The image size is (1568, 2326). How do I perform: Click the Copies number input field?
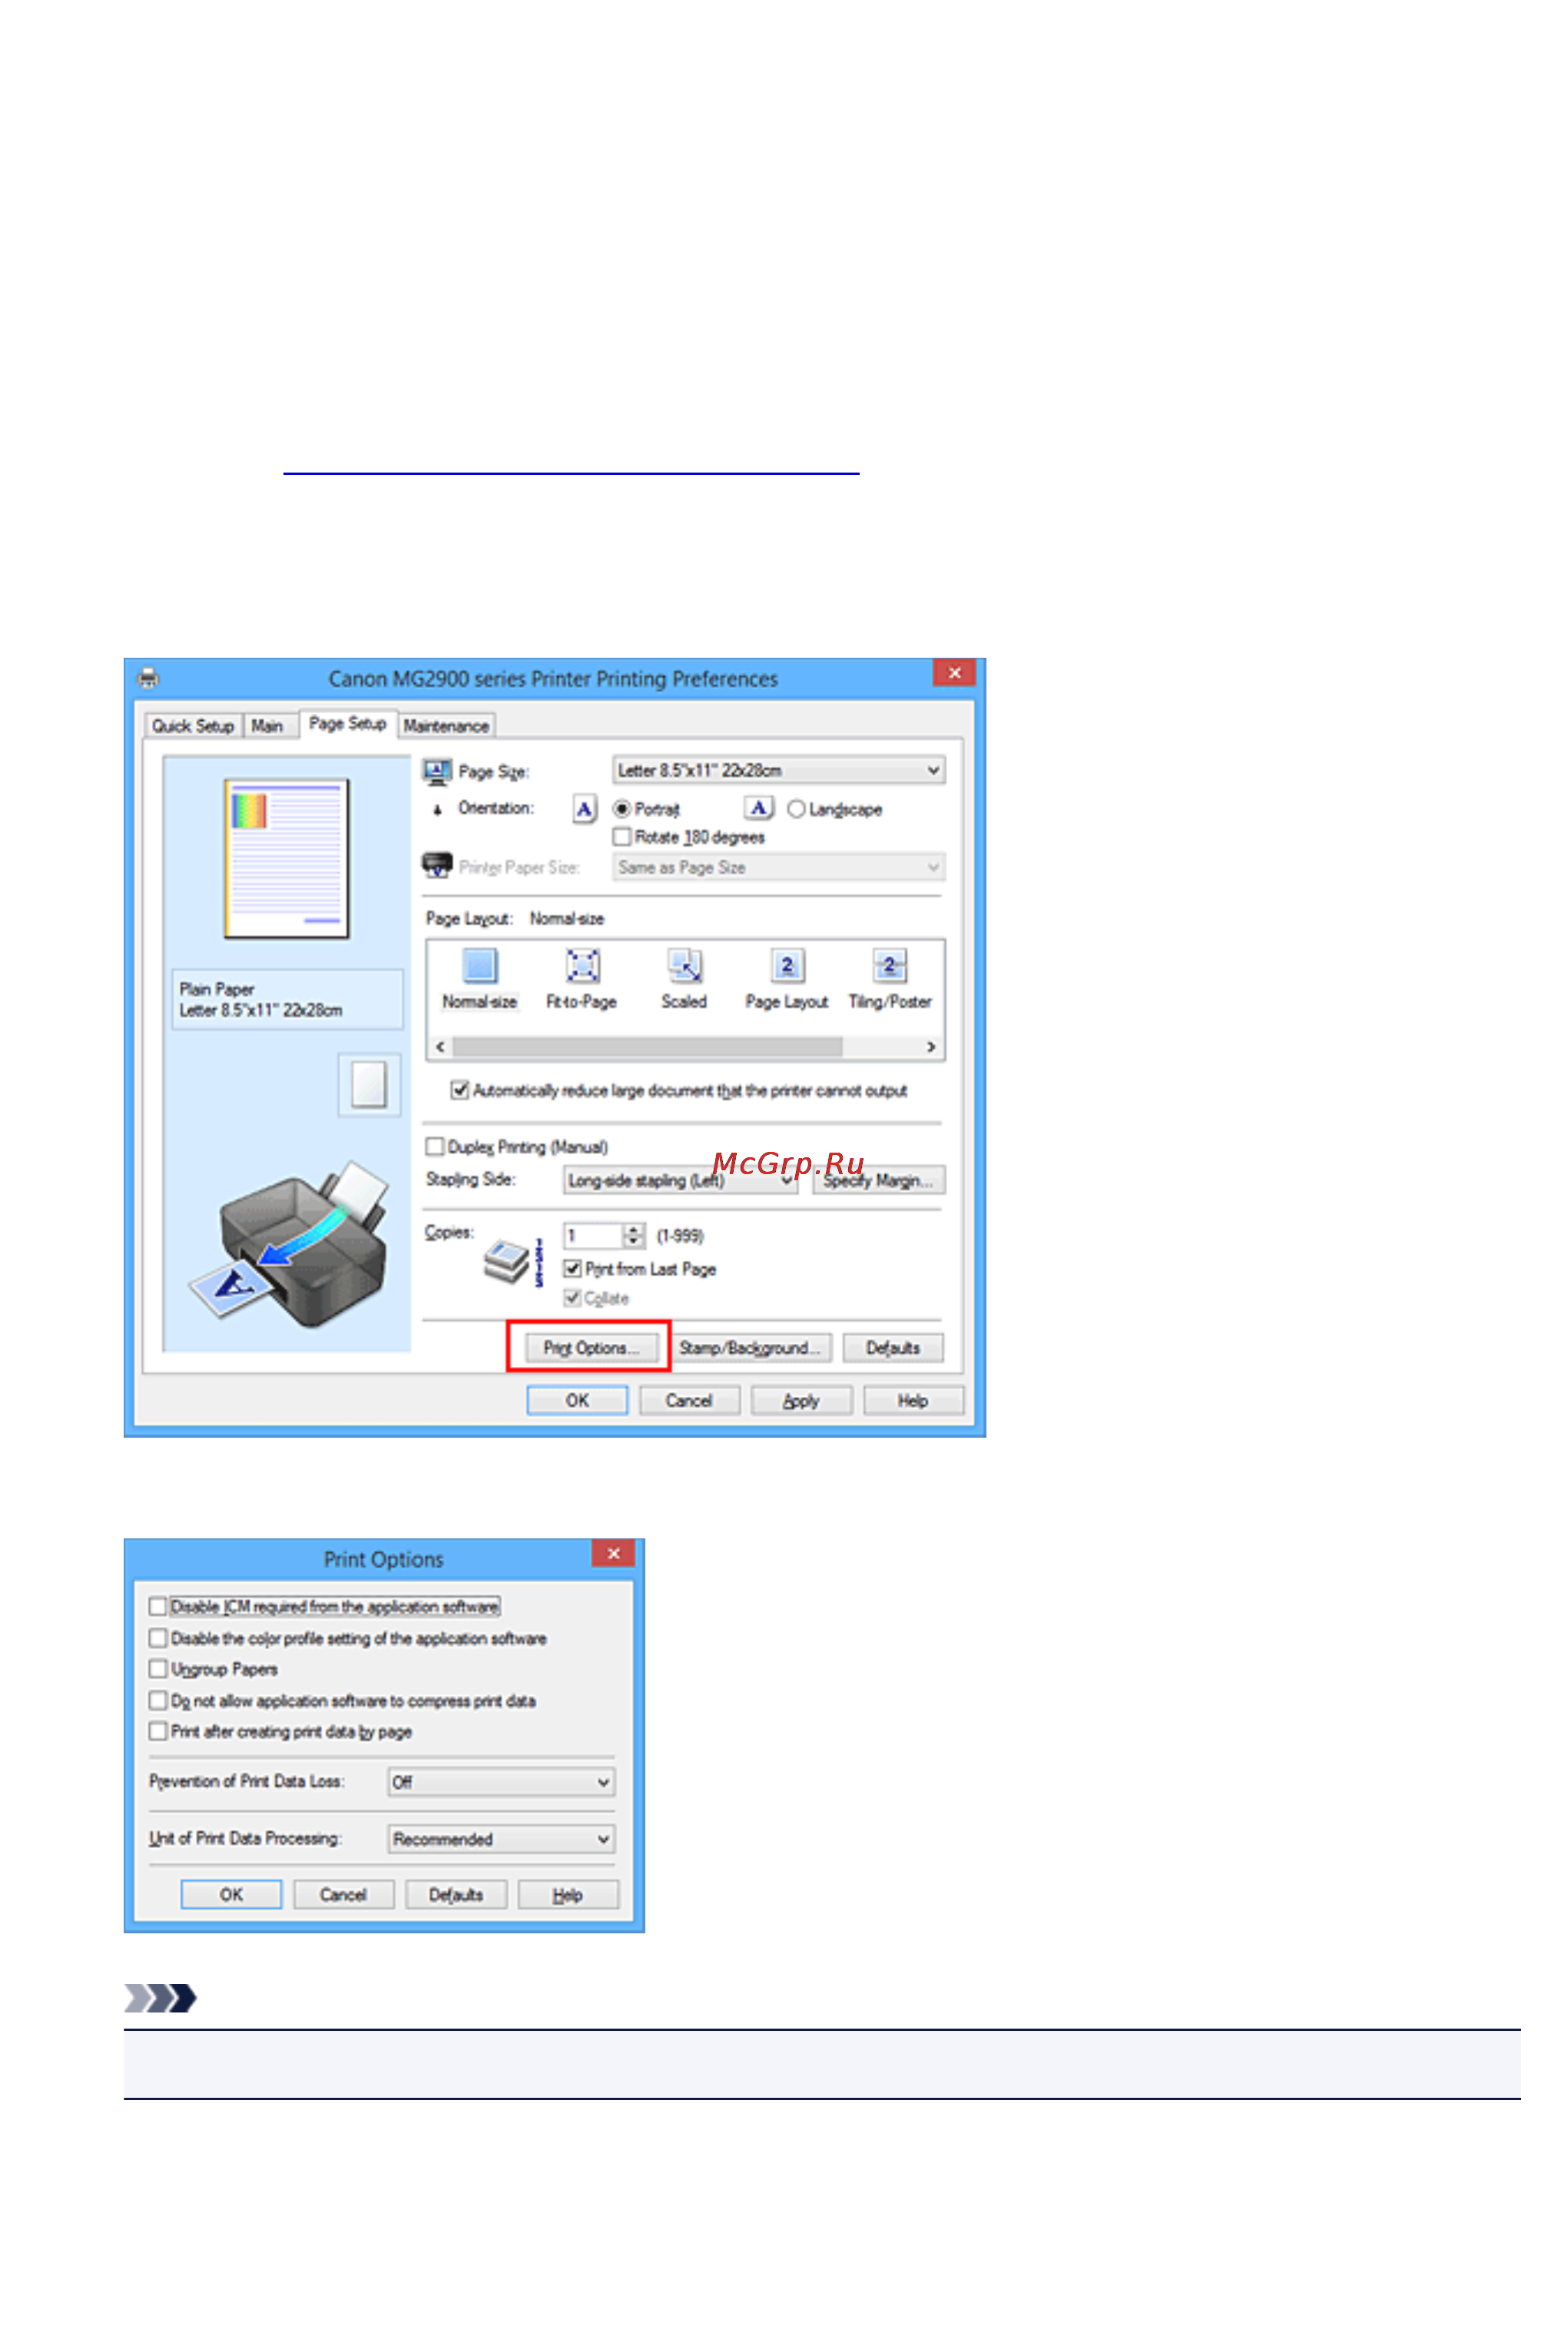tap(593, 1236)
